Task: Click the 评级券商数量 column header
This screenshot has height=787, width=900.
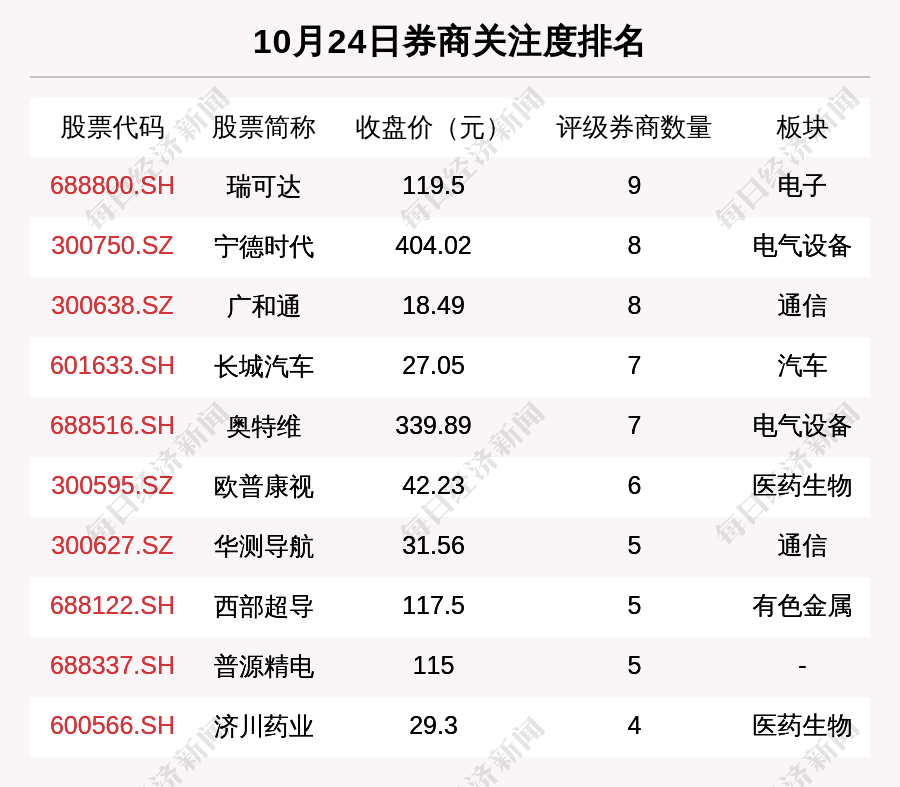Action: click(634, 127)
